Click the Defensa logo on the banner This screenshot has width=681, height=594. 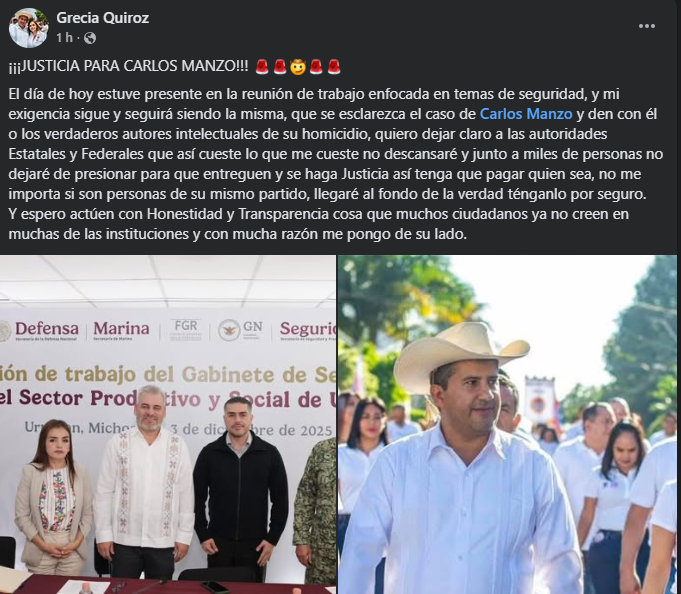[40, 330]
